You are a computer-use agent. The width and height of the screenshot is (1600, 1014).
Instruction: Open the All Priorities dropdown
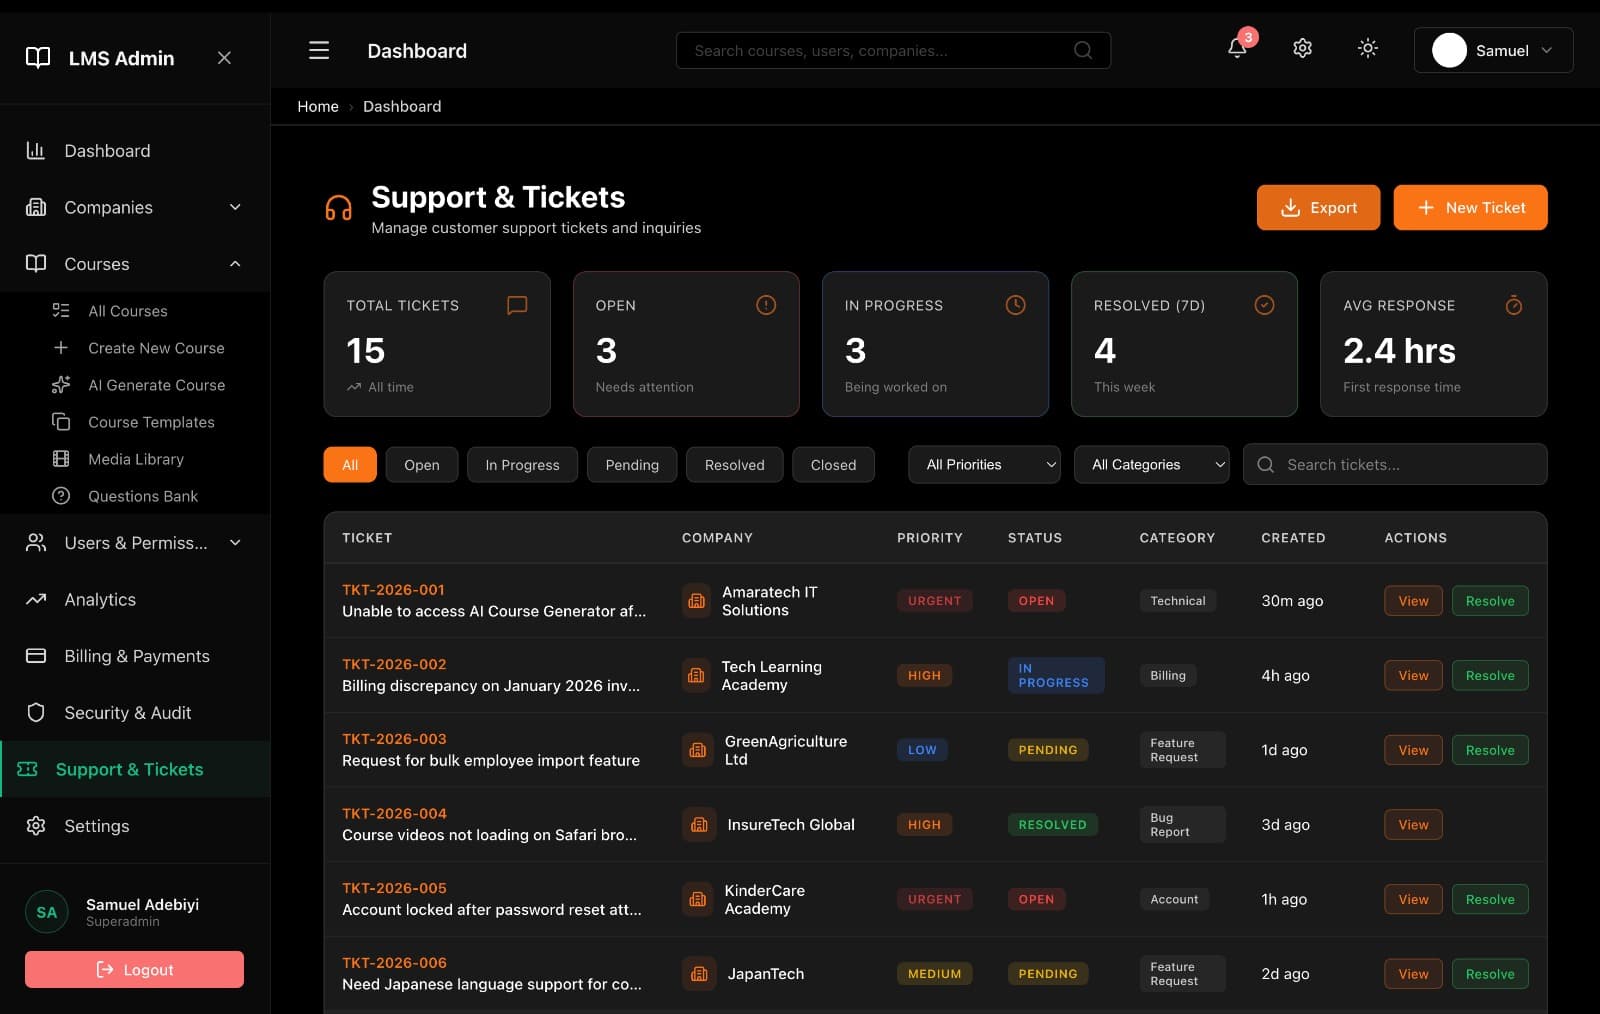point(984,465)
